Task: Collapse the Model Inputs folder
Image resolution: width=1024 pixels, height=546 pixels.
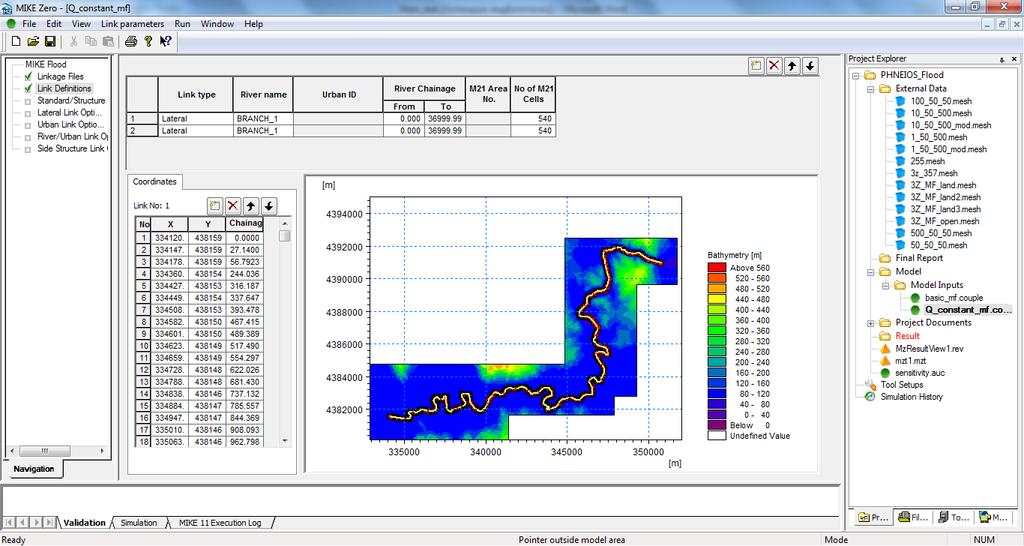Action: coord(886,285)
